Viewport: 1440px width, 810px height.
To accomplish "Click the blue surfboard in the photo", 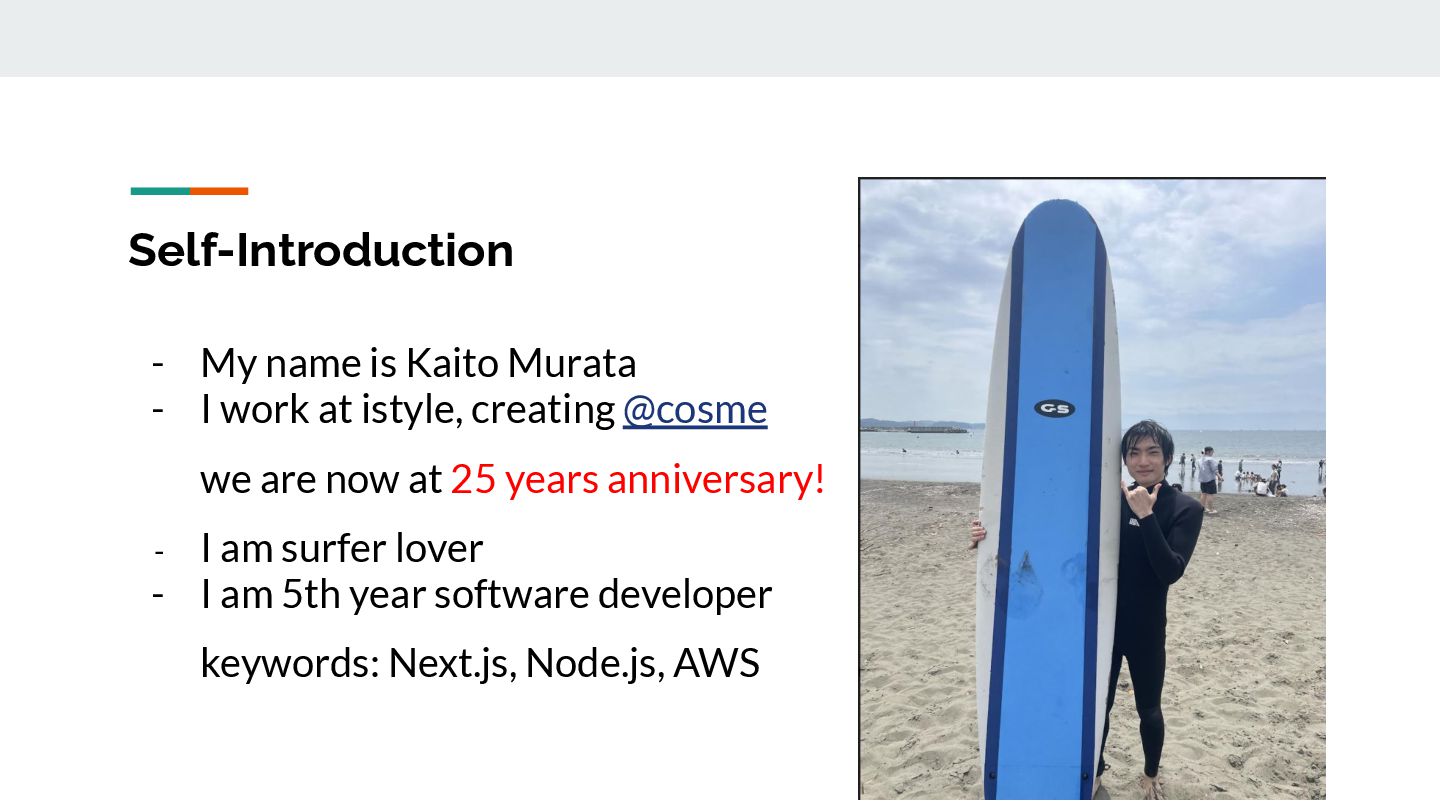I will [x=1048, y=500].
